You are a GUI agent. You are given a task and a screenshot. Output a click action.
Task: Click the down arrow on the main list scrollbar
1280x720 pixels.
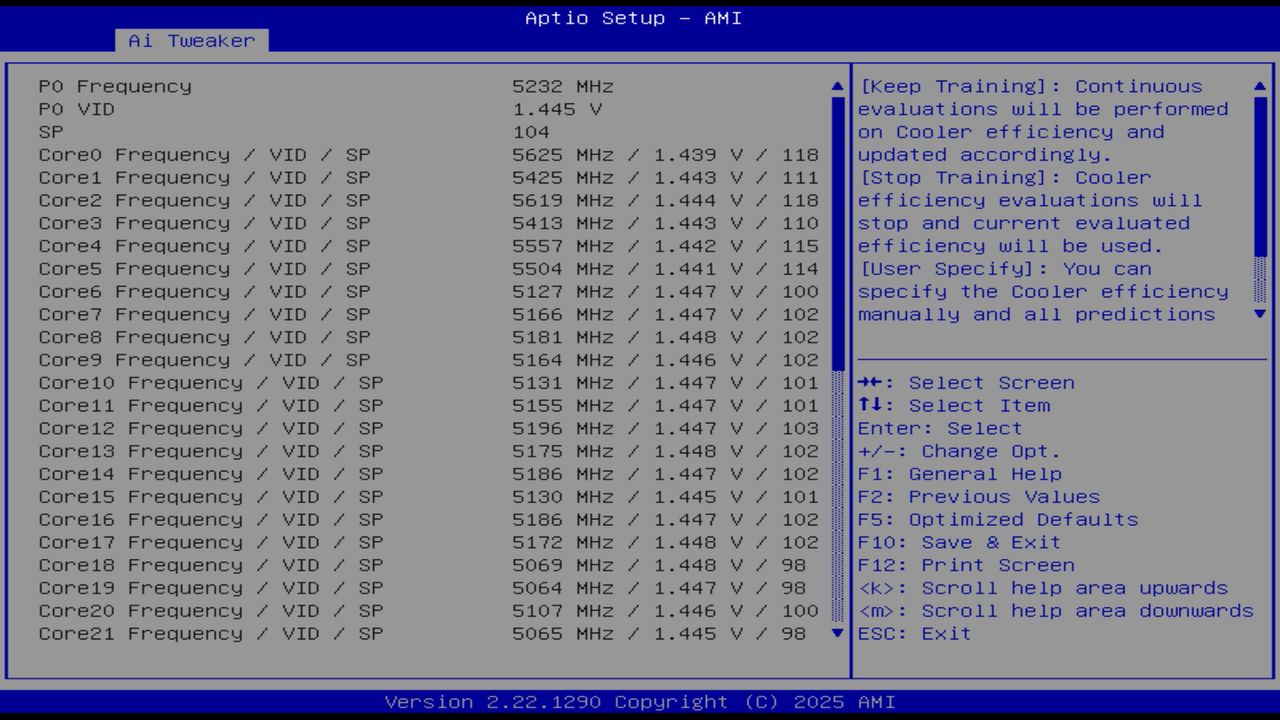click(836, 633)
